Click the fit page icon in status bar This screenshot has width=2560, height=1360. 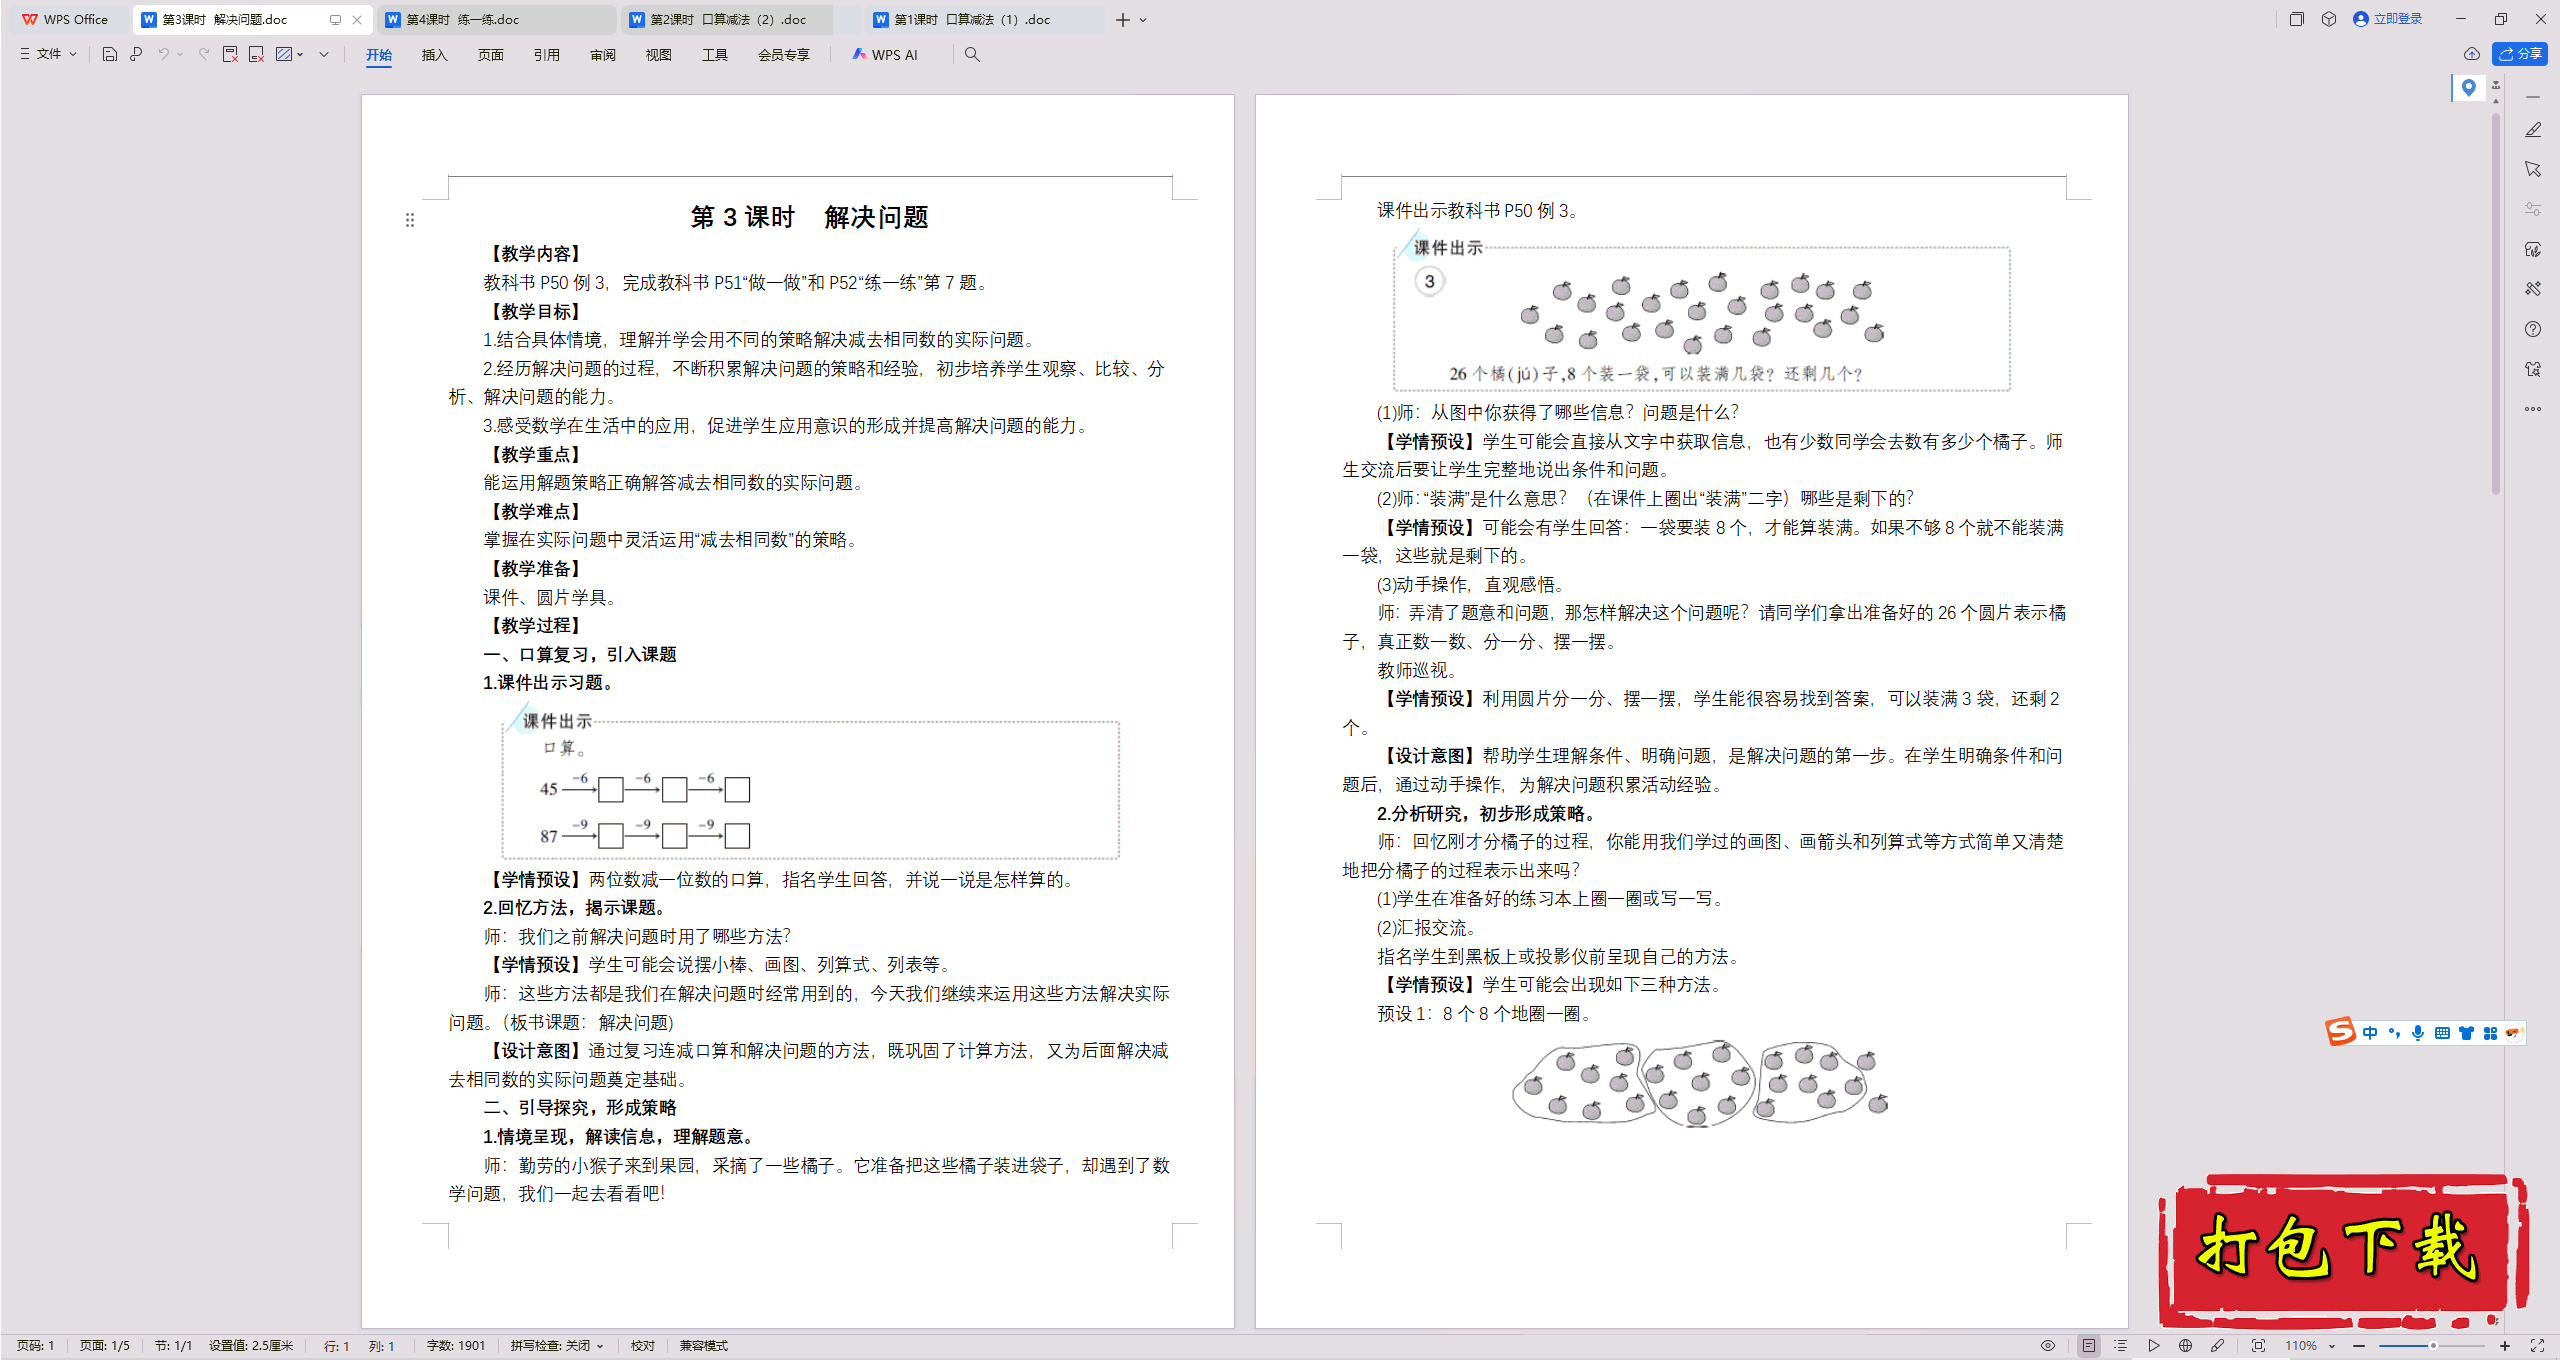(x=2258, y=1346)
